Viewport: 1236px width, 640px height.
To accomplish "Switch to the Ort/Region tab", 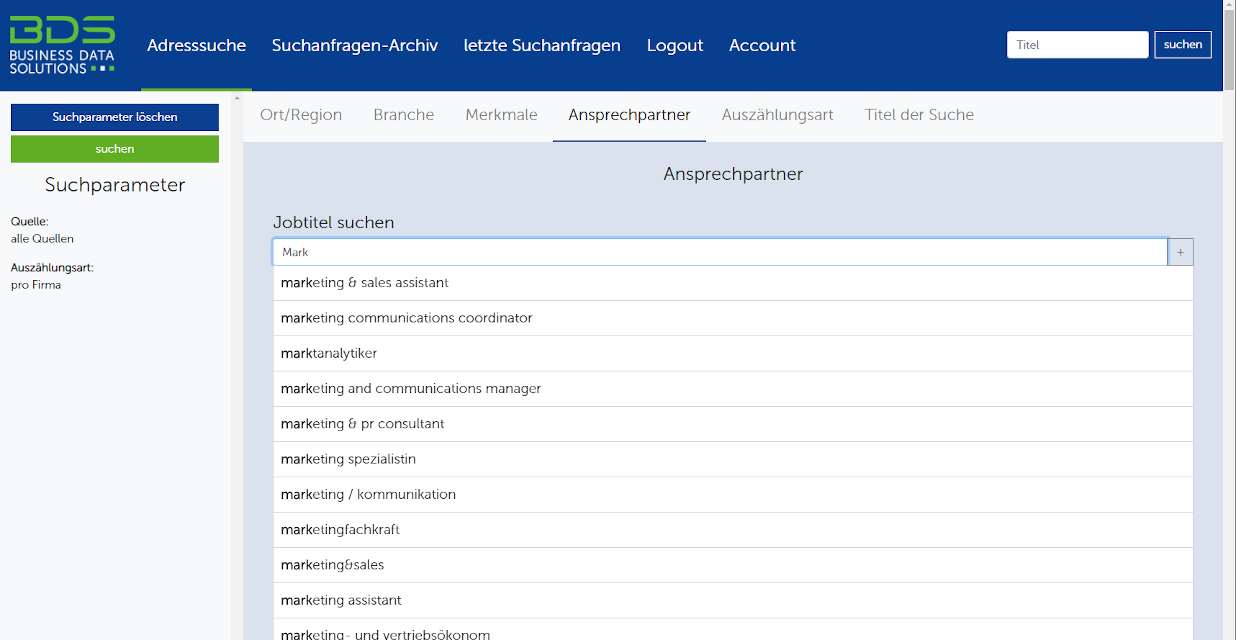I will pos(301,115).
